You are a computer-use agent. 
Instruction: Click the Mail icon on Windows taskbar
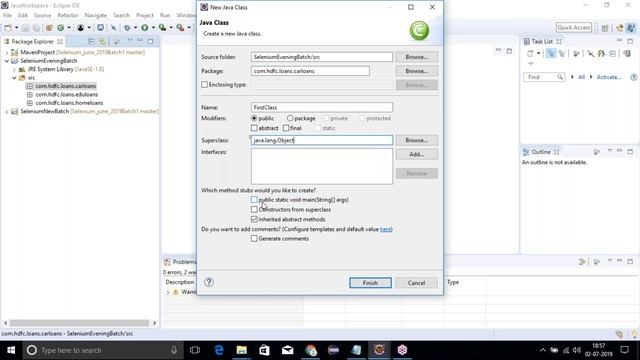point(287,350)
